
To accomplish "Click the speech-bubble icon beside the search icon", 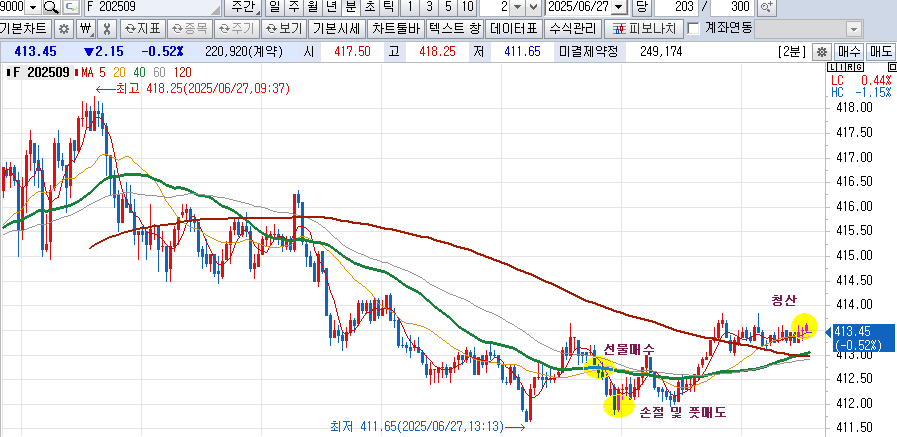I will 70,7.
